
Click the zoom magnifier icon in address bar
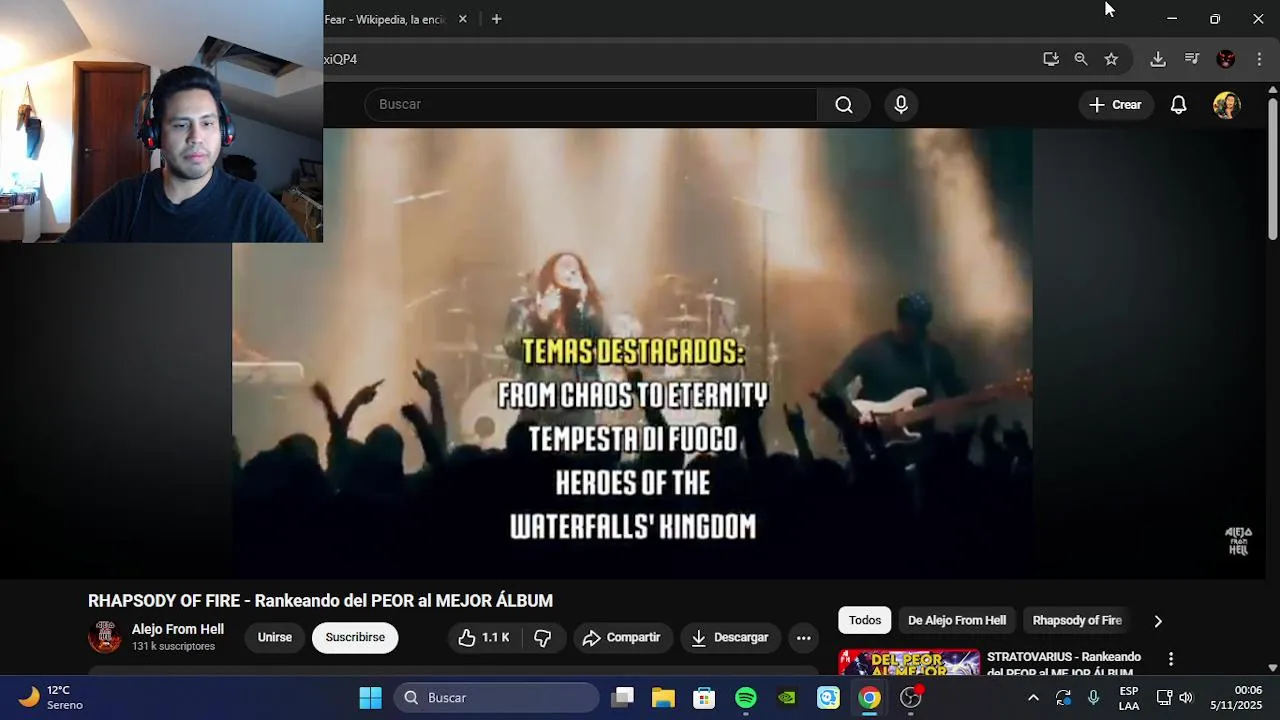[x=1081, y=59]
